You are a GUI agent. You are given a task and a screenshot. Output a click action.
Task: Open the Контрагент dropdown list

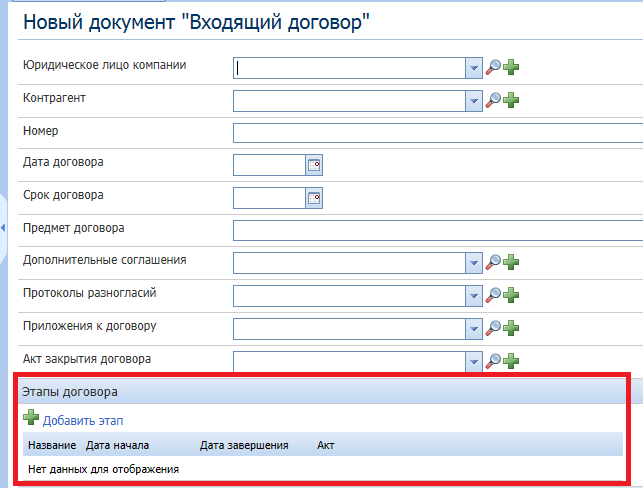click(x=474, y=100)
